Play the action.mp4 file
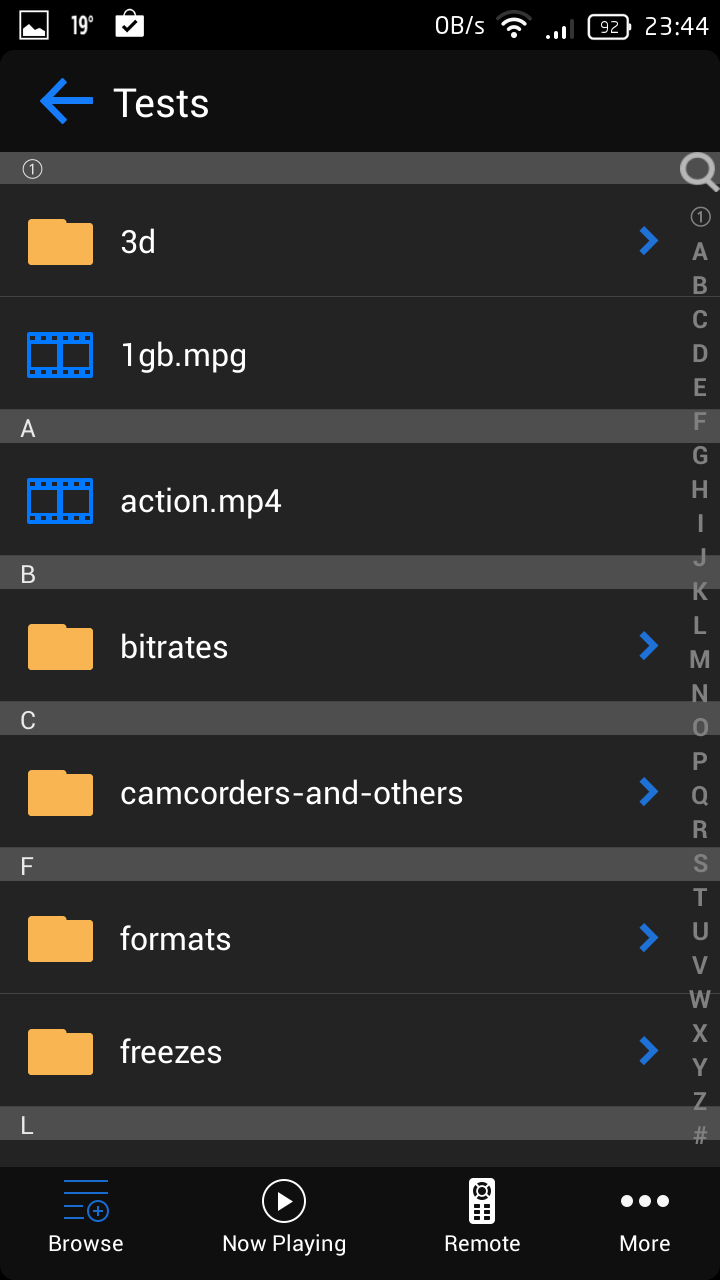 pos(201,501)
